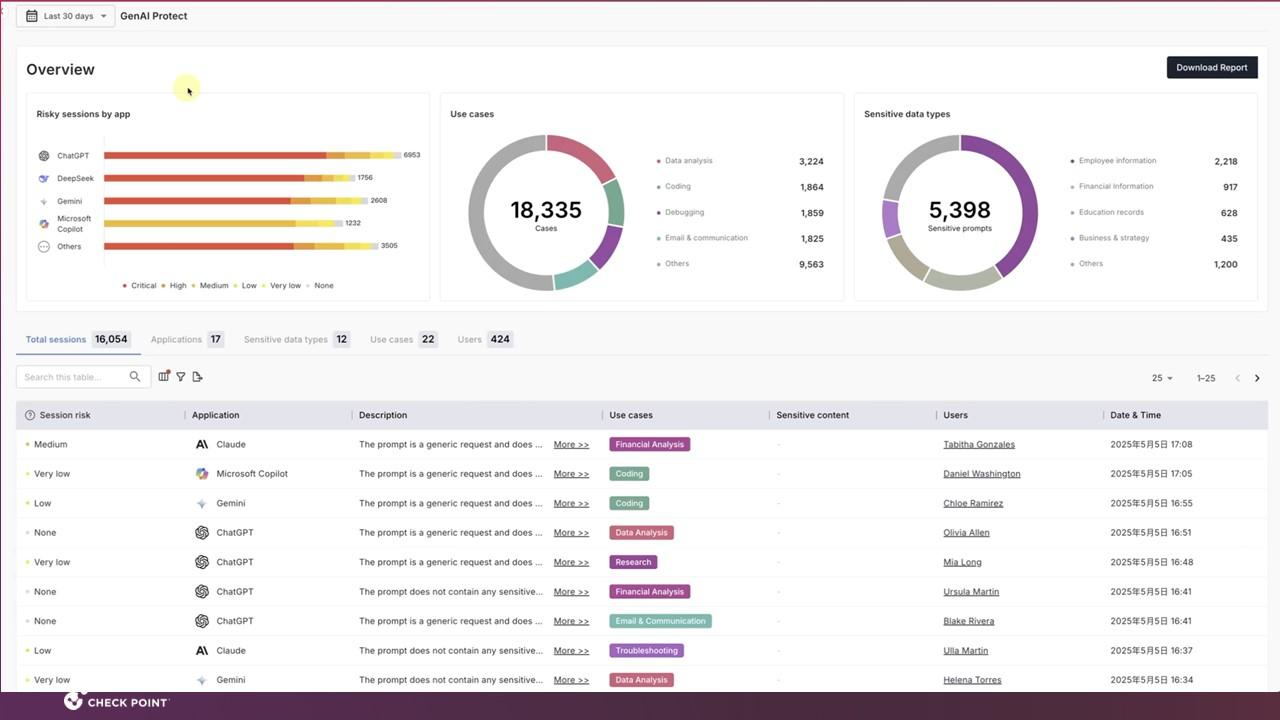The width and height of the screenshot is (1280, 720).
Task: Click ChatGPT icon in Olivia Allen row
Action: point(202,533)
